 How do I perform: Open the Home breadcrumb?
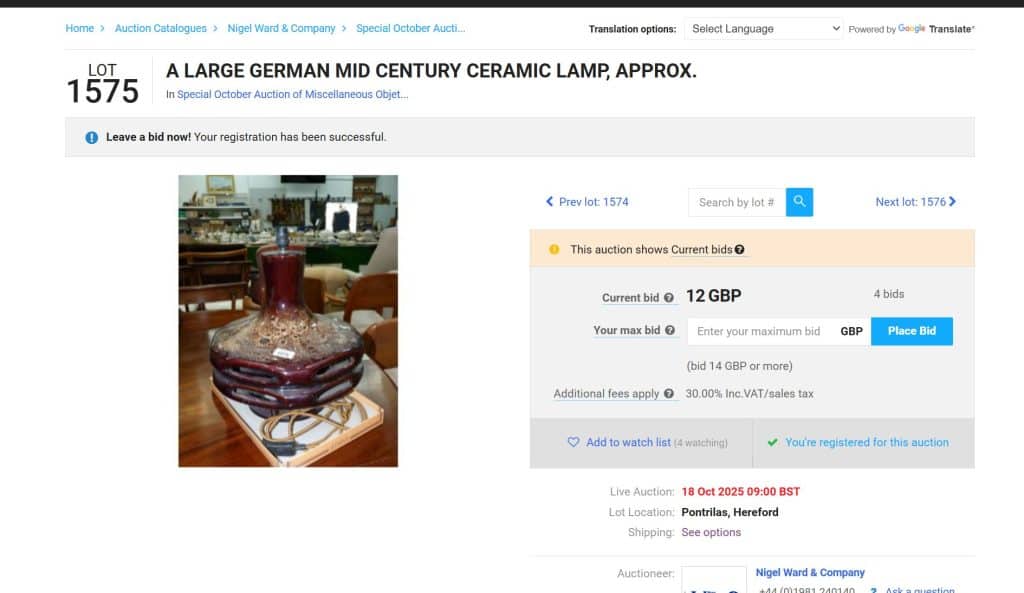point(80,28)
